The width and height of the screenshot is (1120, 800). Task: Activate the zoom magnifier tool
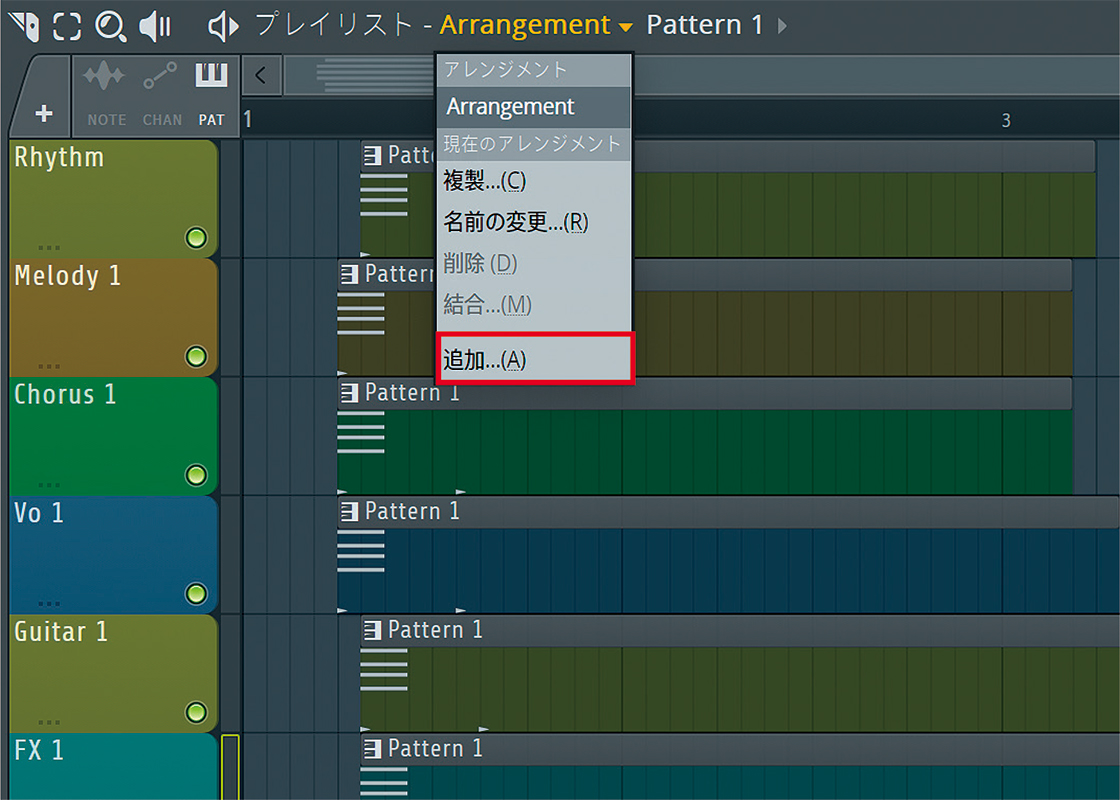[111, 26]
